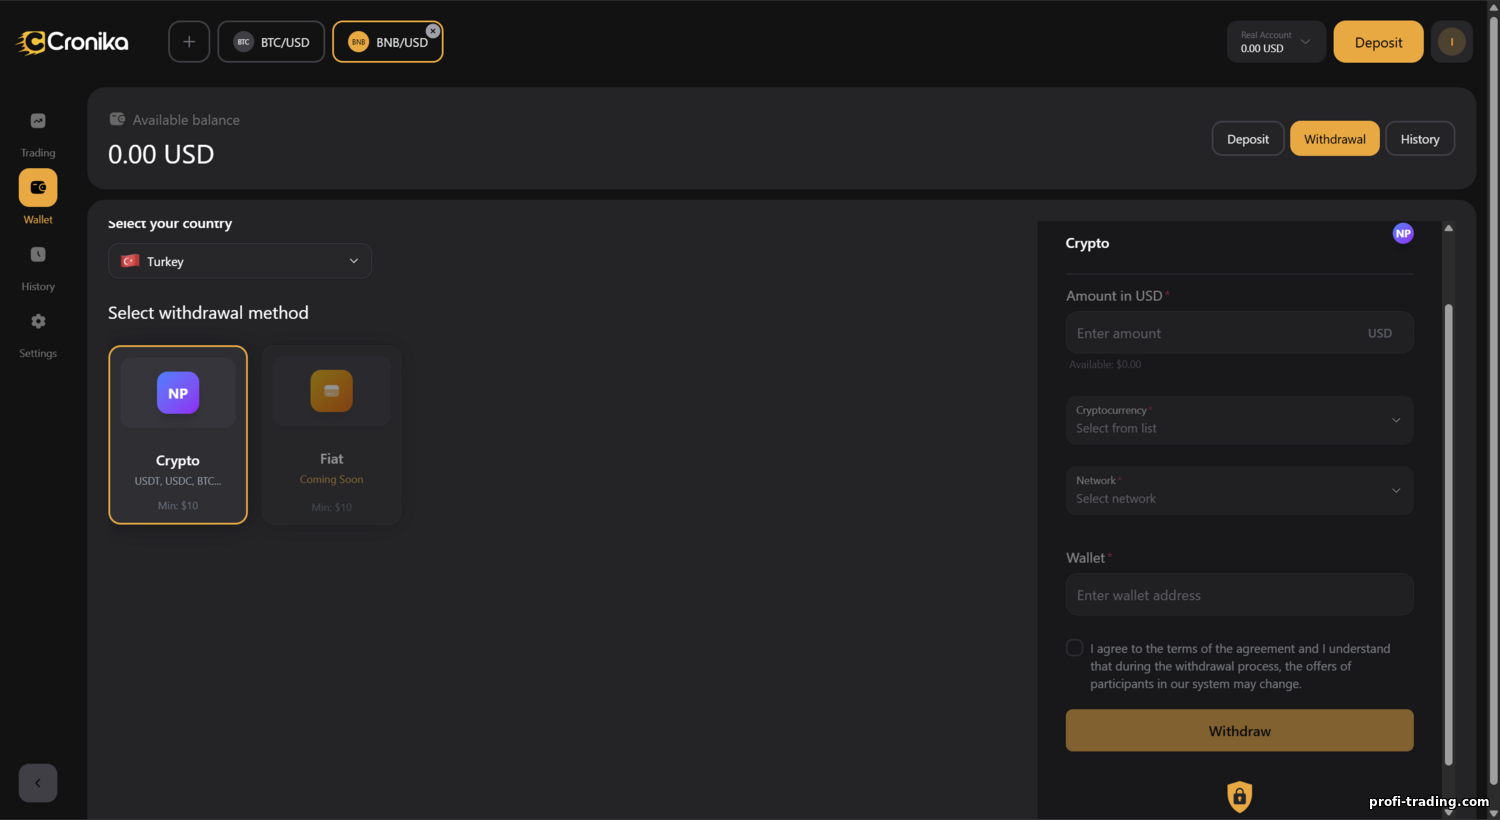Screen dimensions: 1500x820
Task: Open the Turkey country dropdown
Action: tap(240, 261)
